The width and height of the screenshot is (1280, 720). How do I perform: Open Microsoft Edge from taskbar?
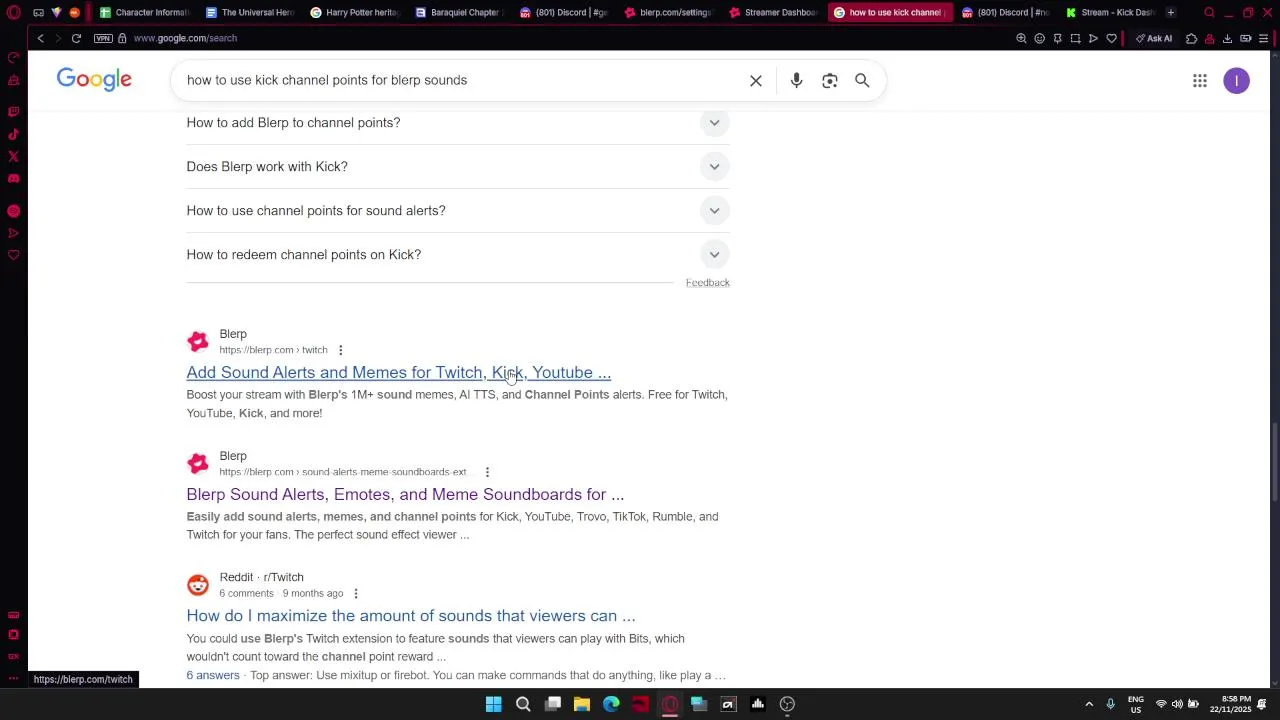[x=611, y=704]
